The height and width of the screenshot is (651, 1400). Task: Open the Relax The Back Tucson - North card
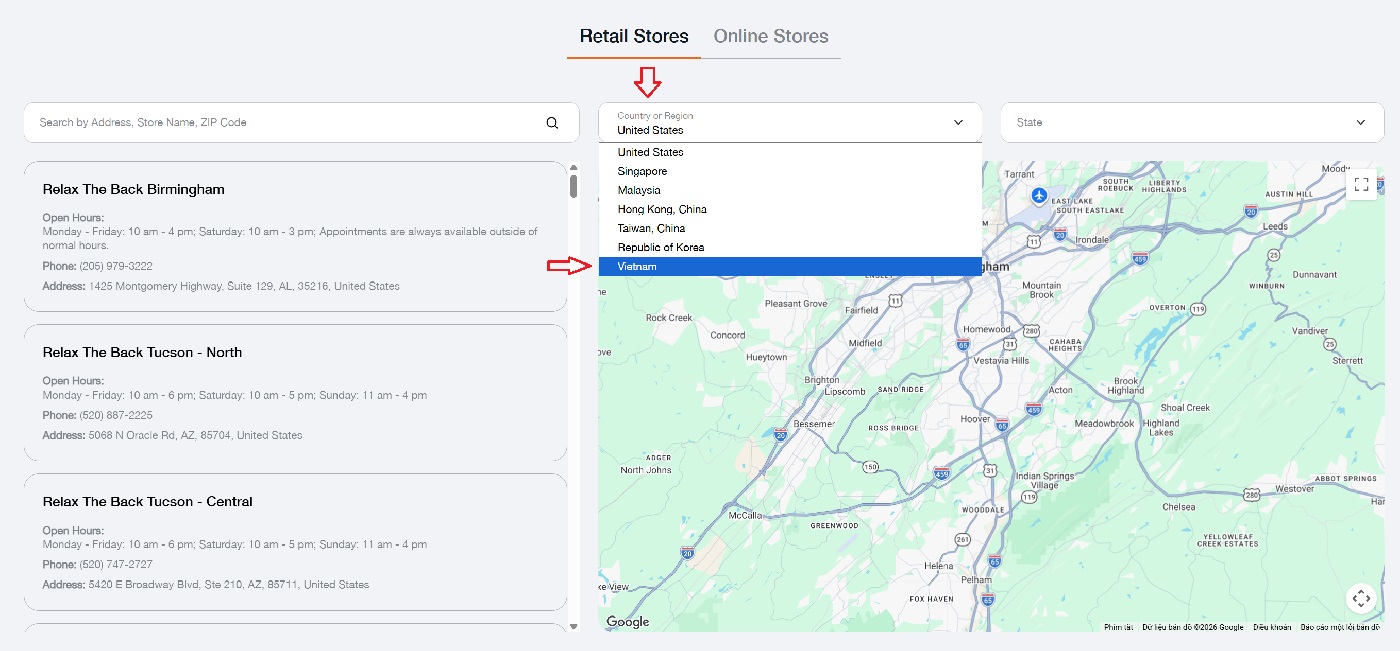click(x=295, y=393)
